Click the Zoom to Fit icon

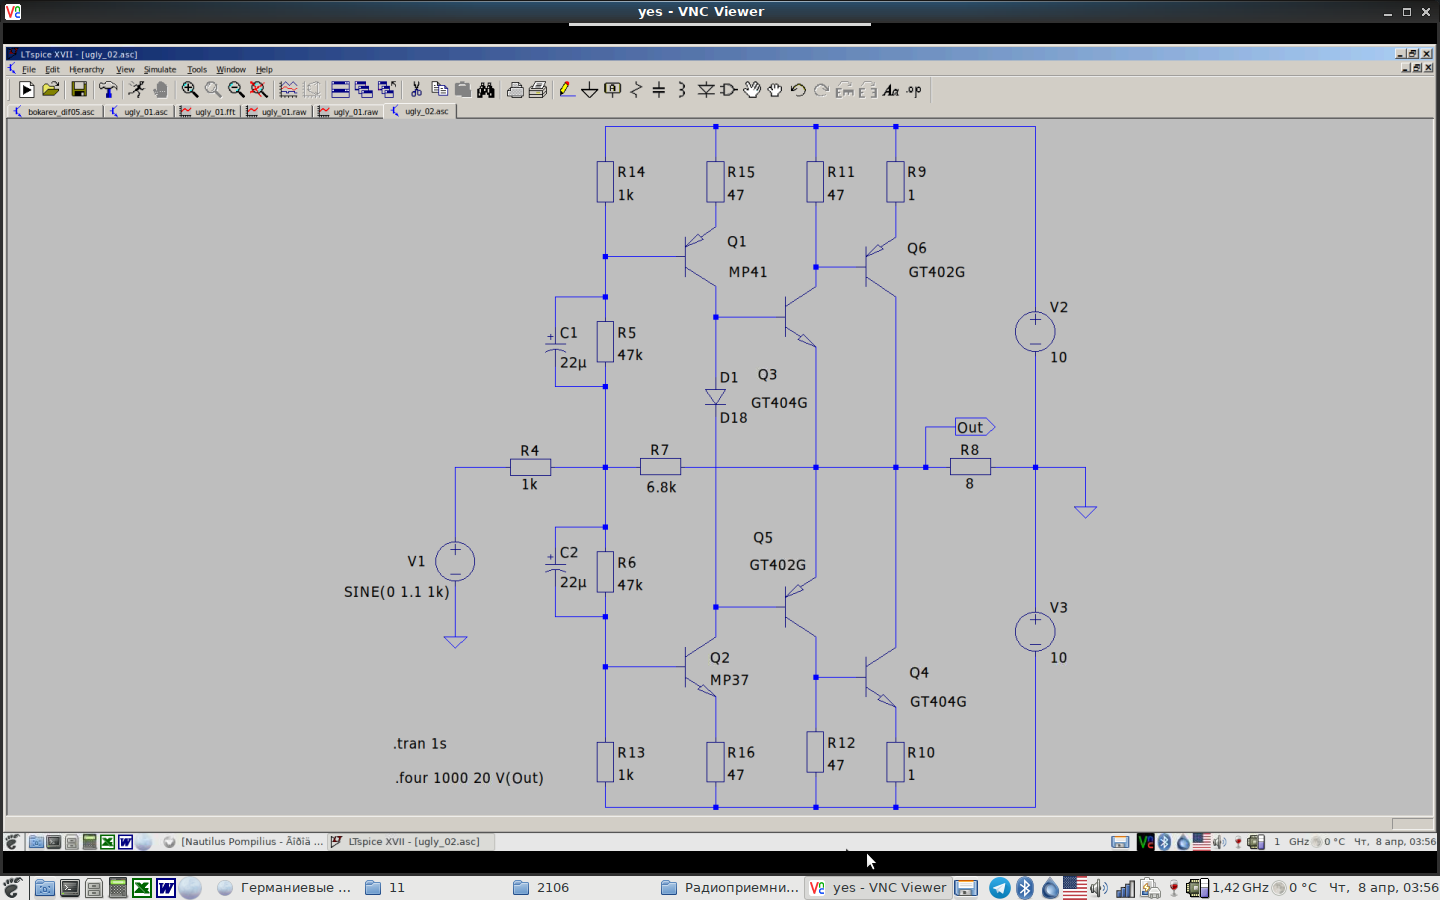tap(259, 90)
